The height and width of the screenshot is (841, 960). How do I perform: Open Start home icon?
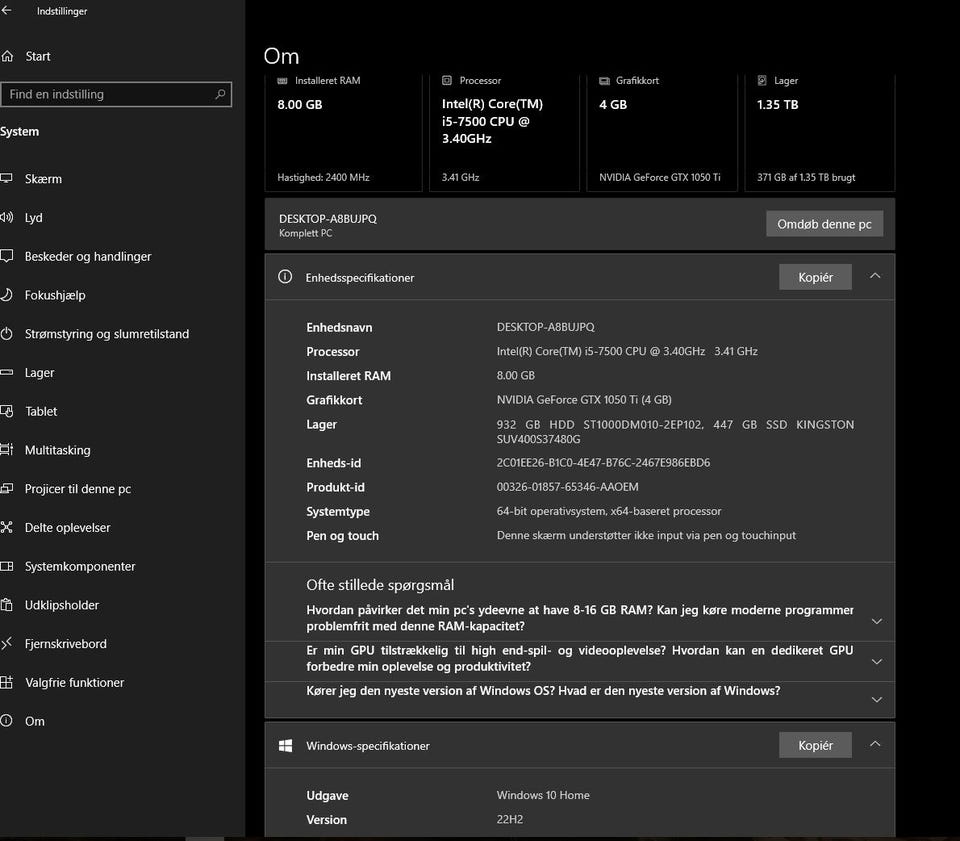click(7, 56)
